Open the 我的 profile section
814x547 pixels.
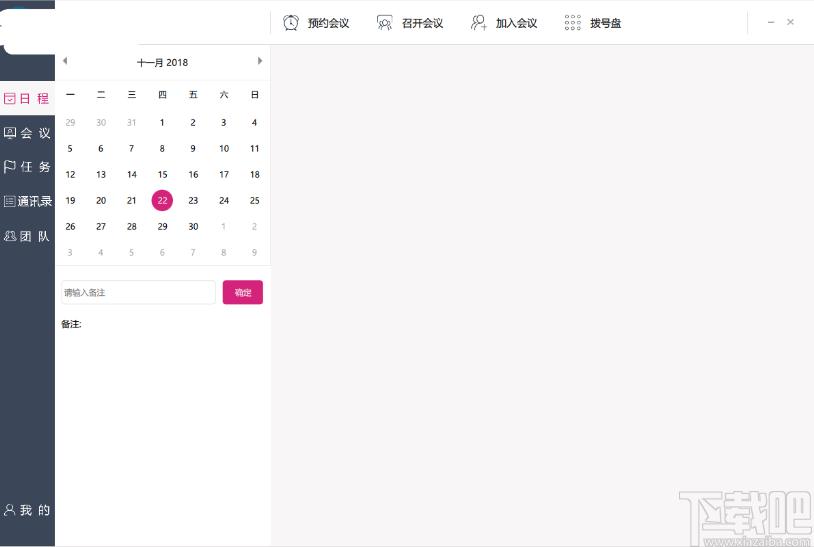pyautogui.click(x=27, y=510)
